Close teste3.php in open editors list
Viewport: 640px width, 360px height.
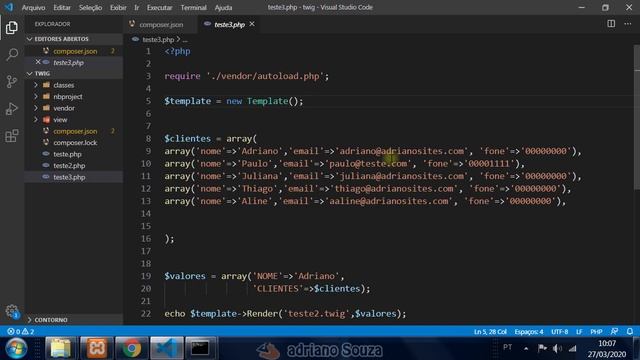(38, 62)
